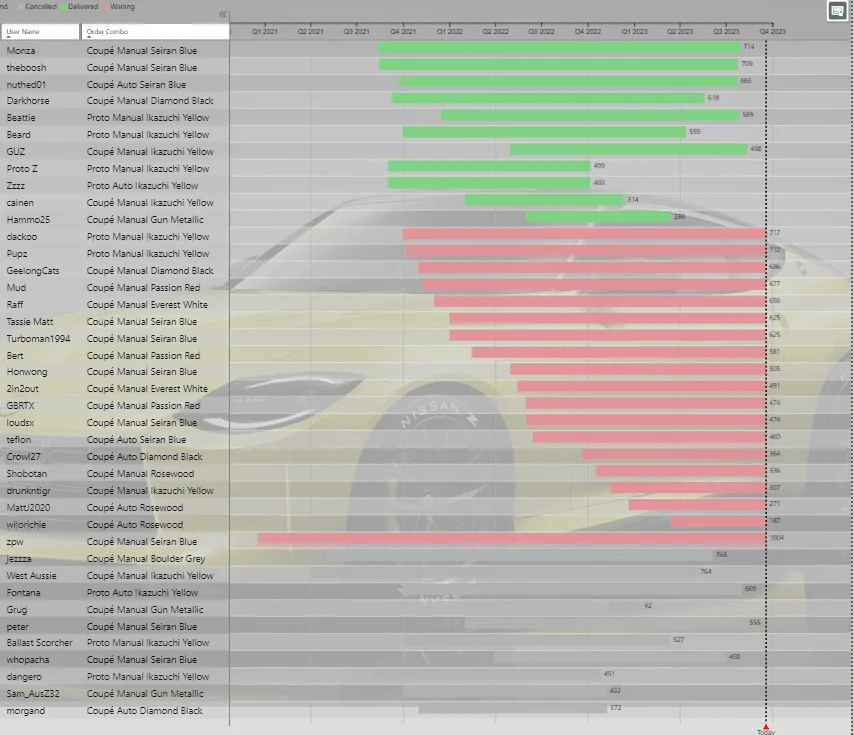854x735 pixels.
Task: Click the Q4 2023 axis label
Action: pyautogui.click(x=773, y=32)
